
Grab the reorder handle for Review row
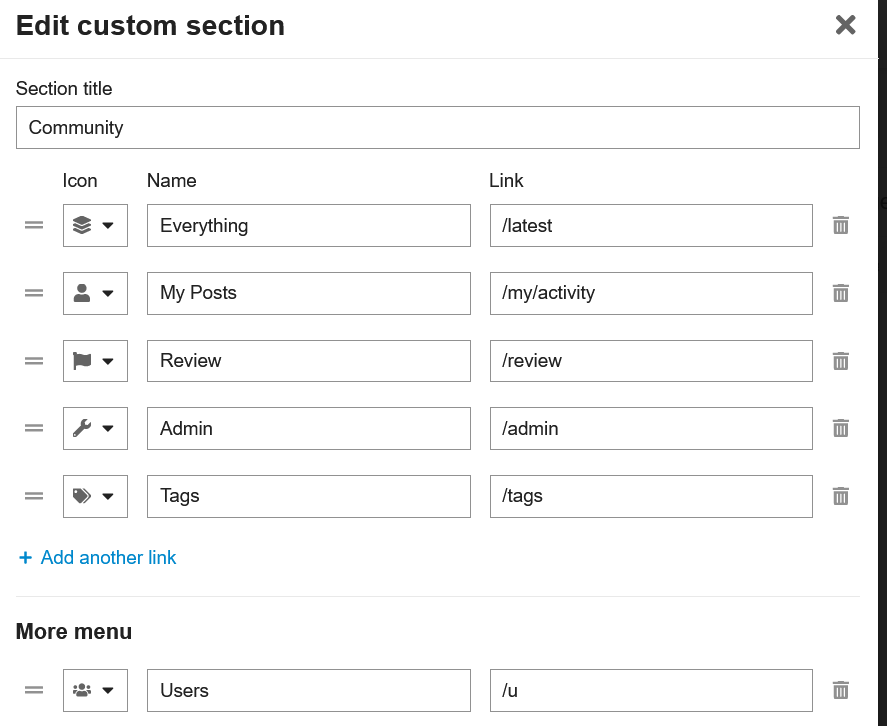pos(34,360)
